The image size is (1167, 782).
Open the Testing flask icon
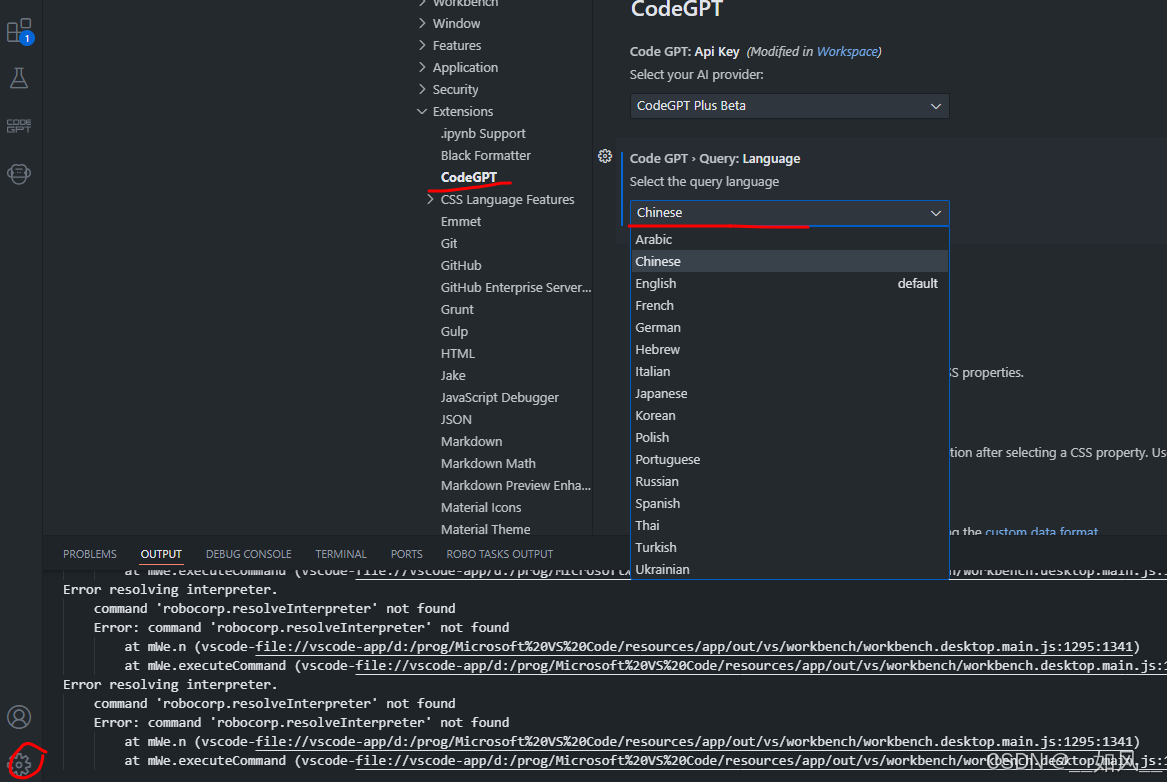pos(19,78)
